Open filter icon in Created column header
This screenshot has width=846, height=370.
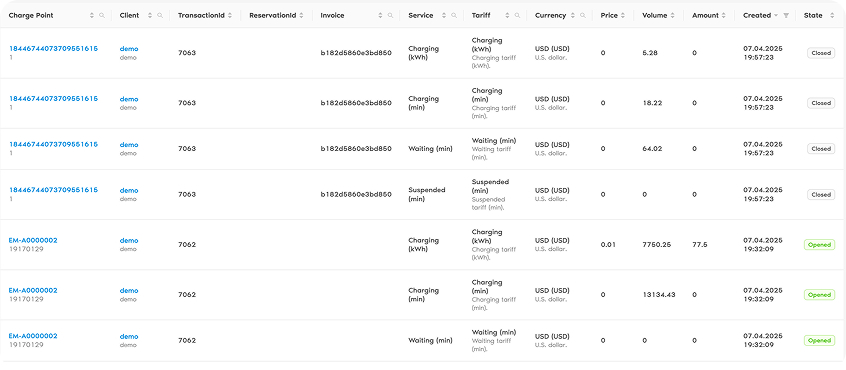(786, 16)
